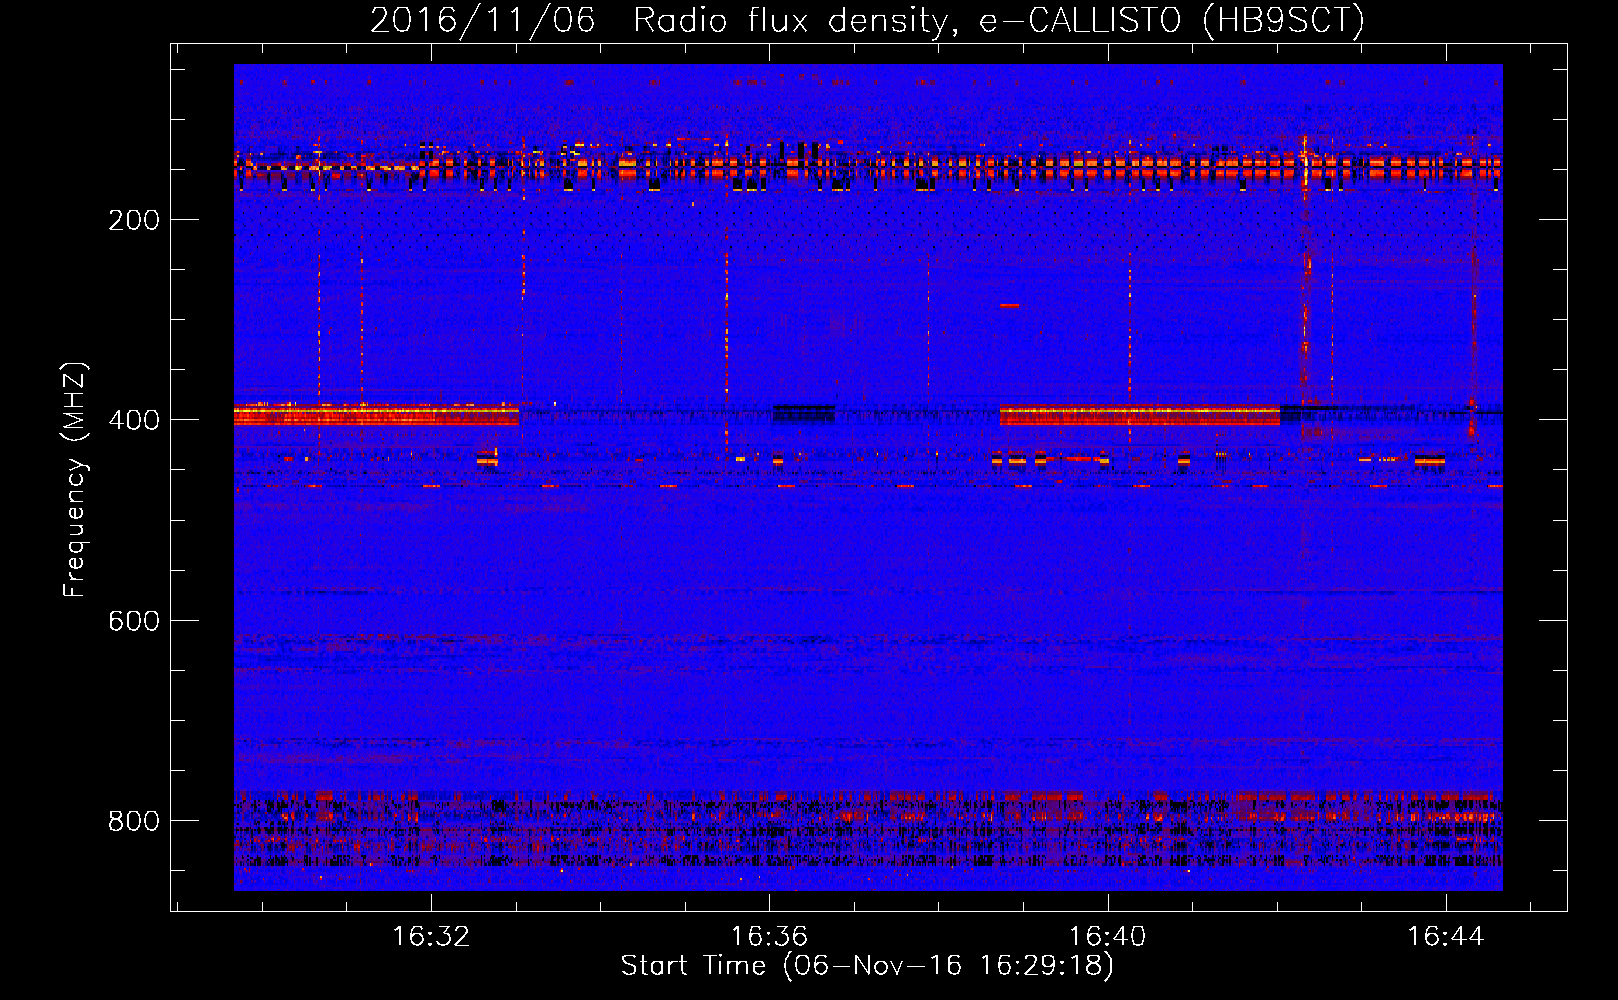
Task: Click the 'Frequency (MHZ)' axis label
Action: [75, 479]
